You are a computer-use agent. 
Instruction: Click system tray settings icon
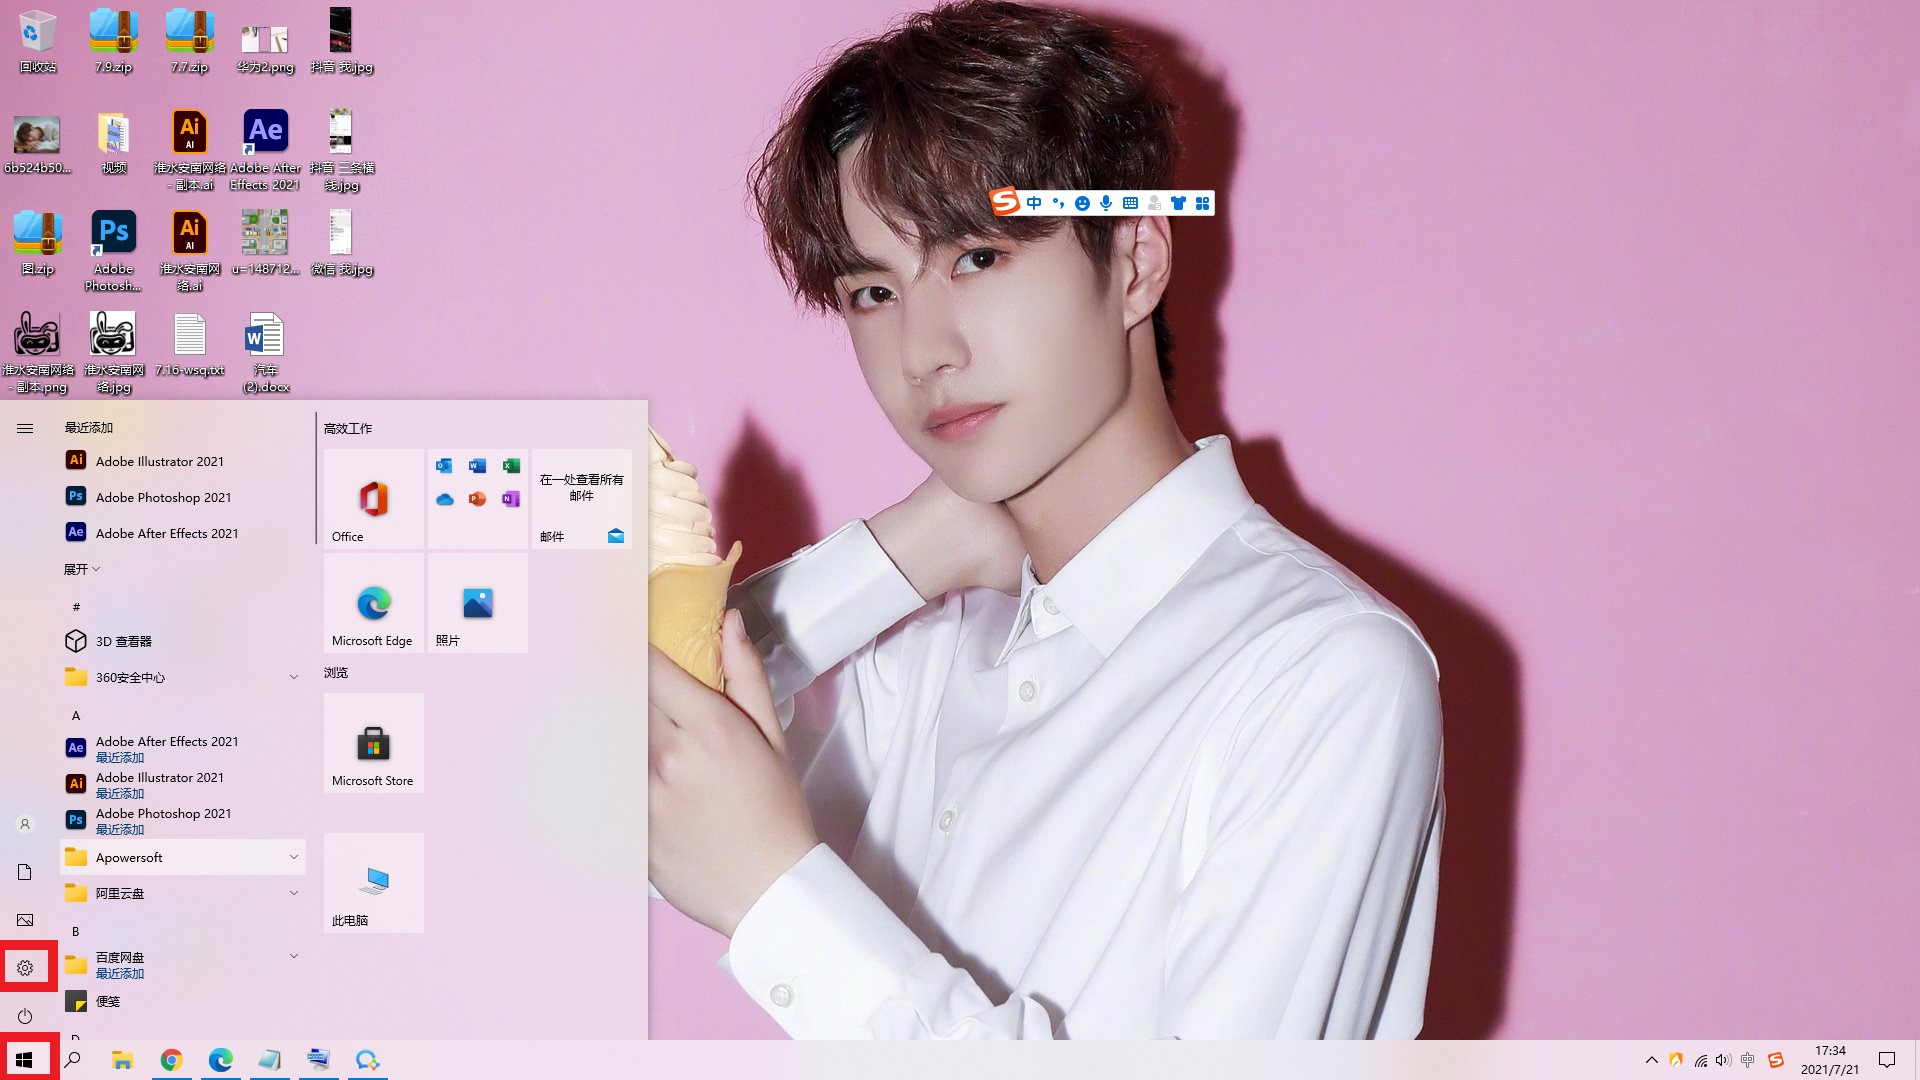tap(24, 967)
